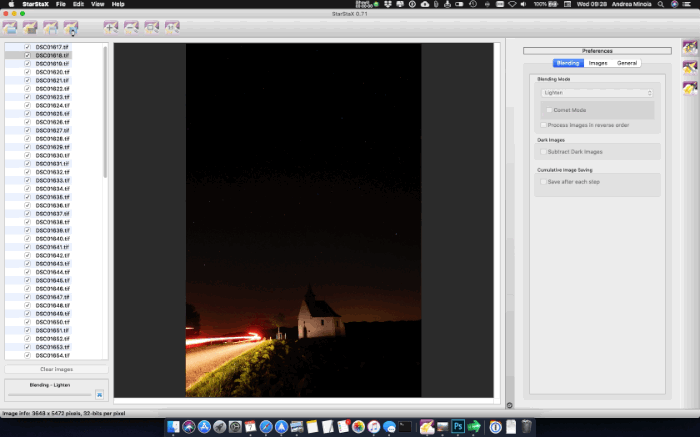Open the File menu
The image size is (700, 437).
pyautogui.click(x=61, y=4)
